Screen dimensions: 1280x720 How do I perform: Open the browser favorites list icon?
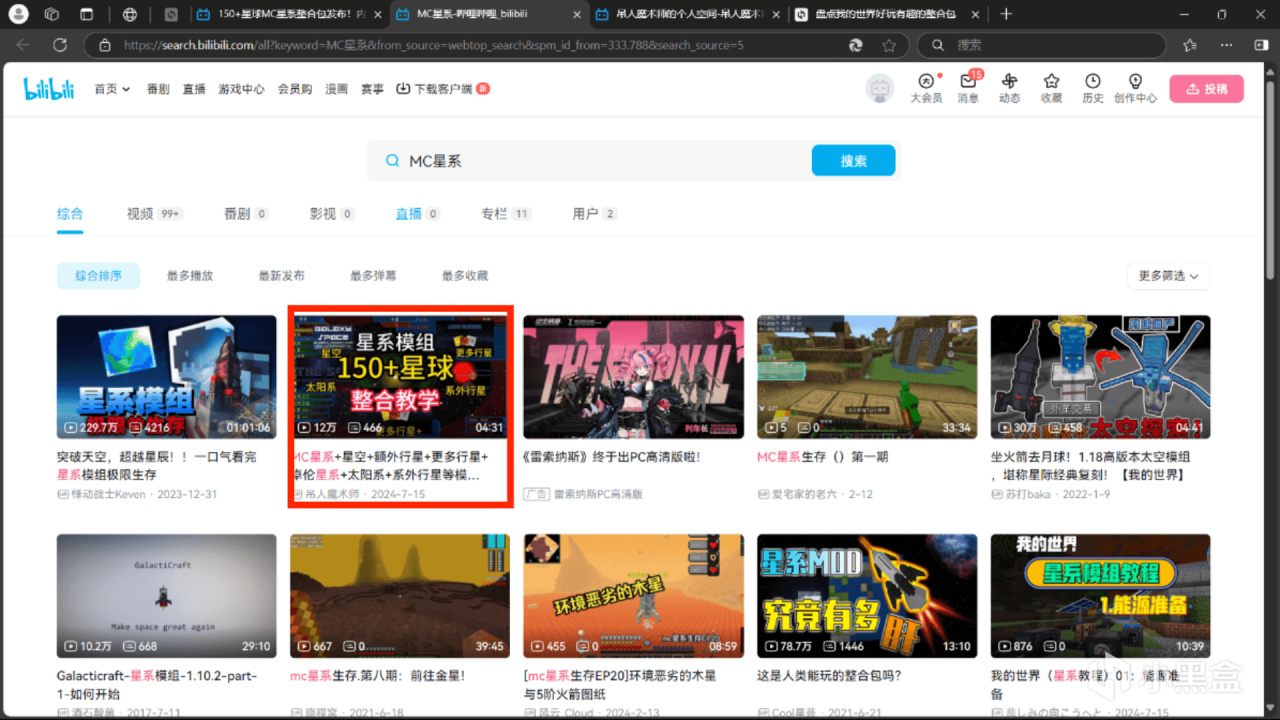coord(1190,45)
